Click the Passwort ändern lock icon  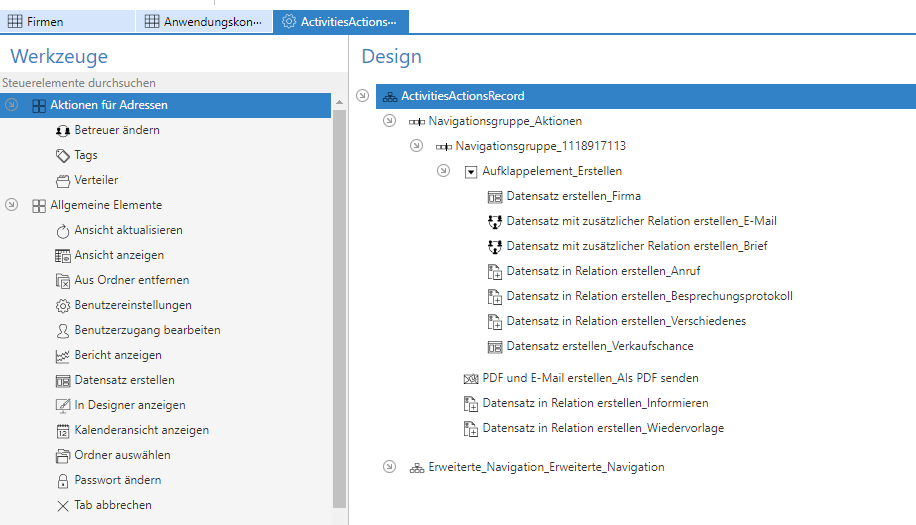point(62,480)
